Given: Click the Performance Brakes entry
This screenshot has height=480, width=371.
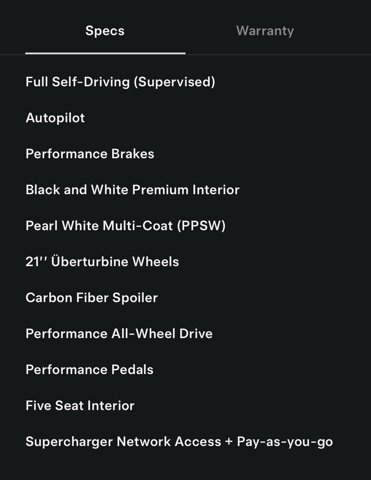Looking at the screenshot, I should (x=90, y=154).
